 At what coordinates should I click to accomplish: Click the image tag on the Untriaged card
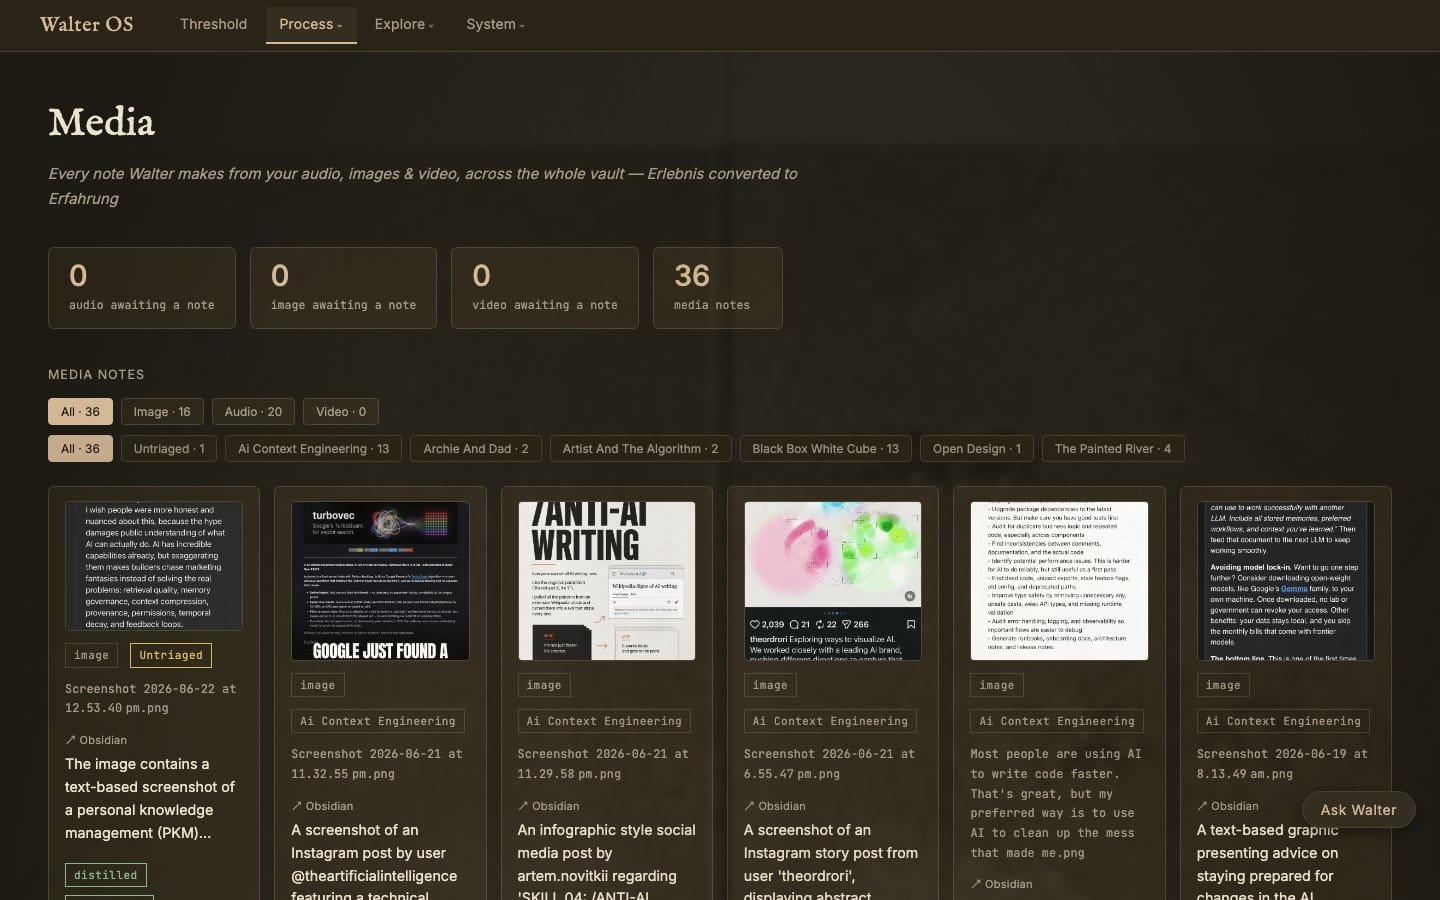(91, 656)
